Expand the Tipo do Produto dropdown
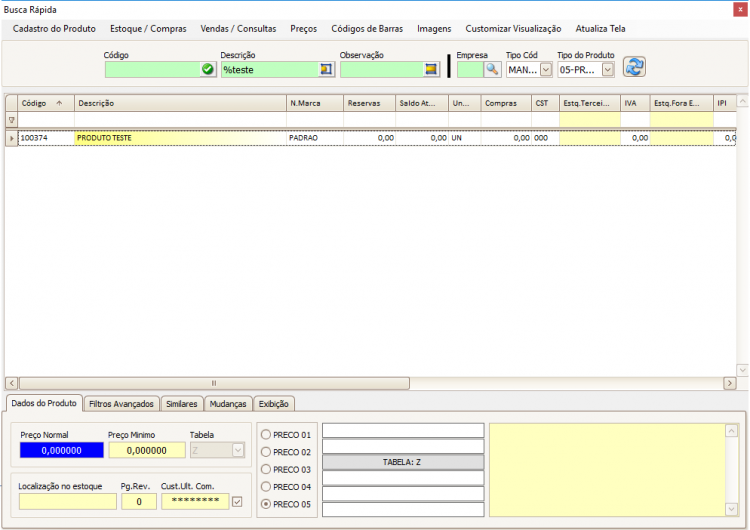Image resolution: width=750 pixels, height=530 pixels. pyautogui.click(x=608, y=70)
